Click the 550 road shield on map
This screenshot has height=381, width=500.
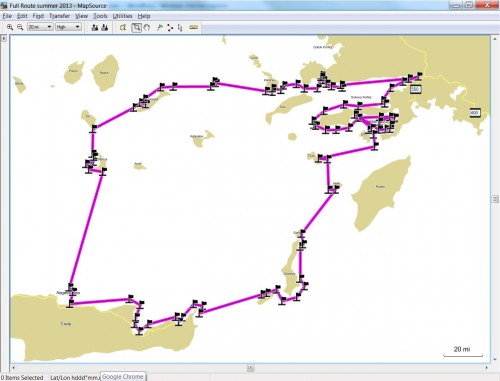point(415,89)
